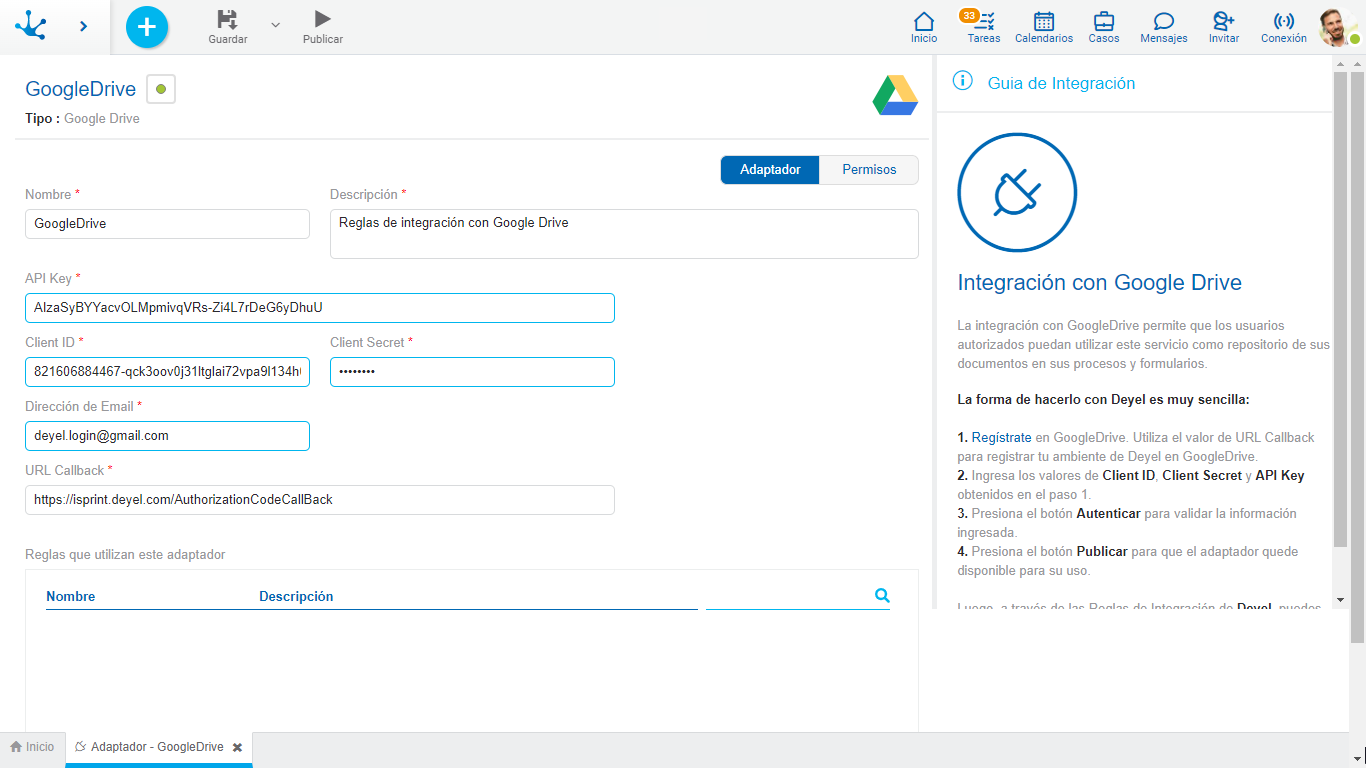Open Casos briefcase icon
1366x768 pixels.
click(x=1104, y=27)
